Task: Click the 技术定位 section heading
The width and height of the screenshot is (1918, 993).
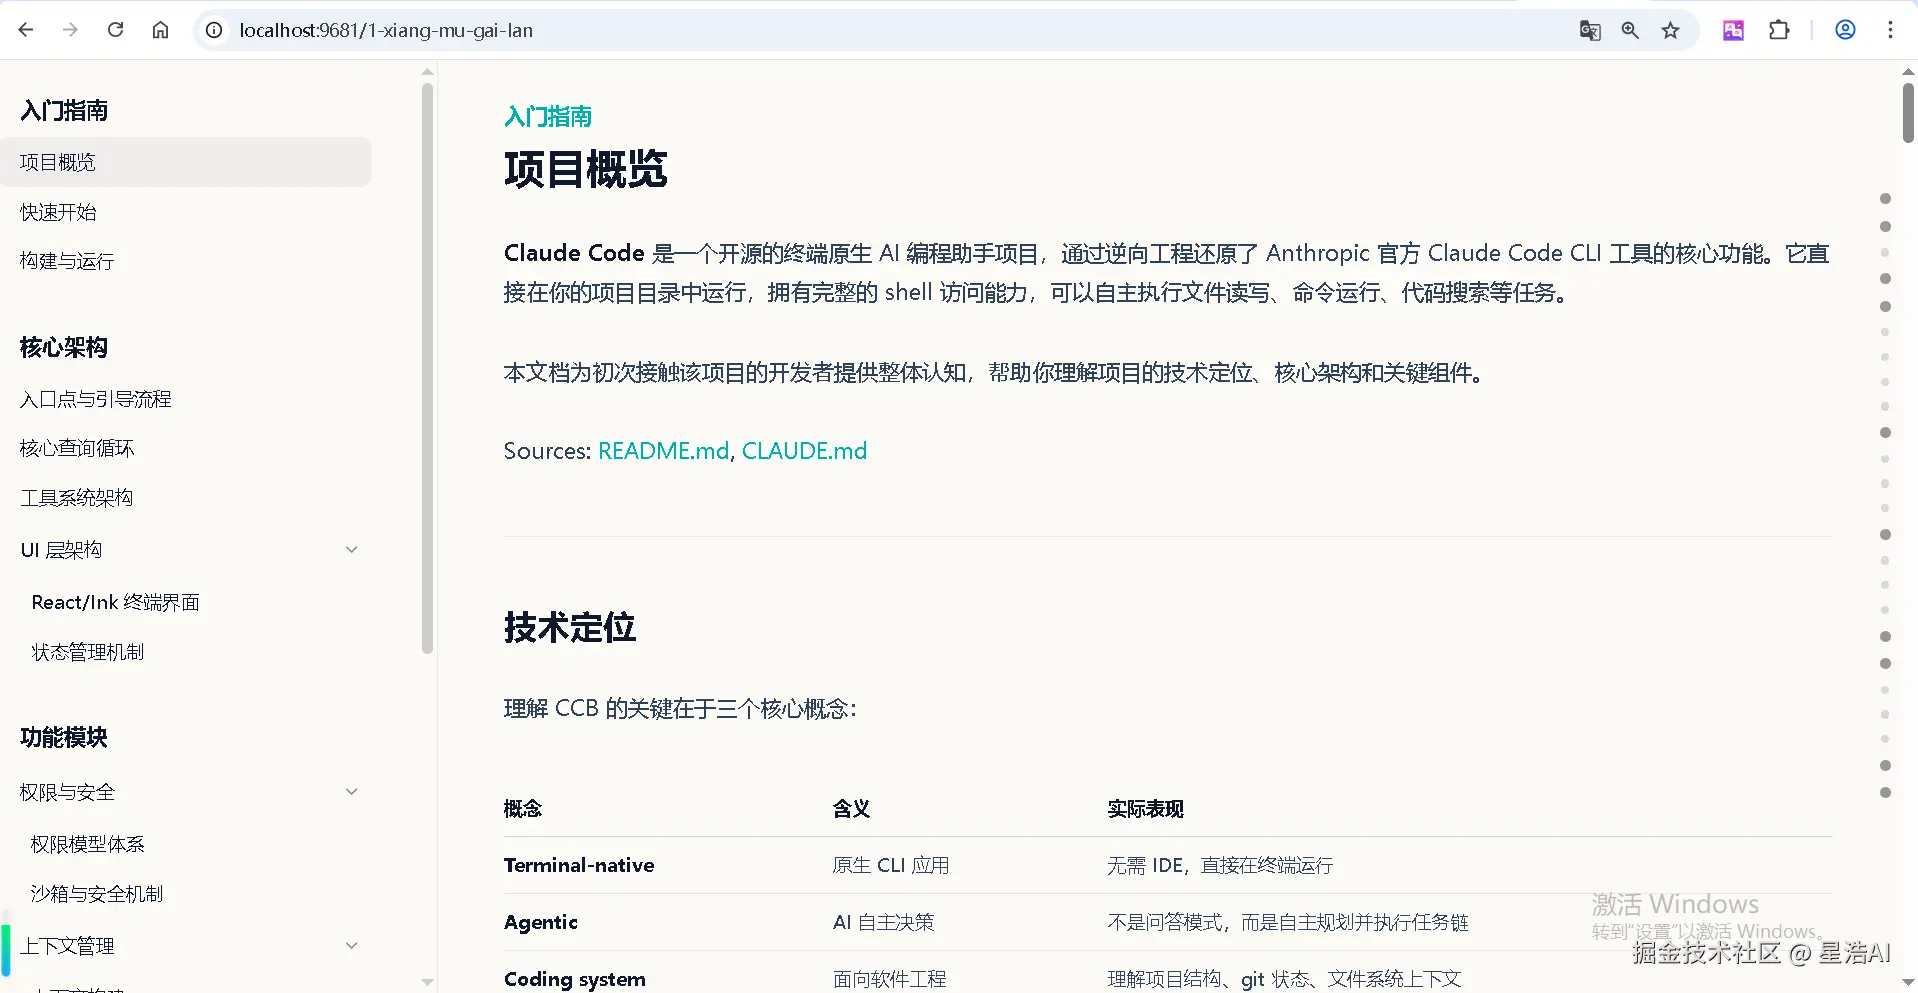Action: coord(570,628)
